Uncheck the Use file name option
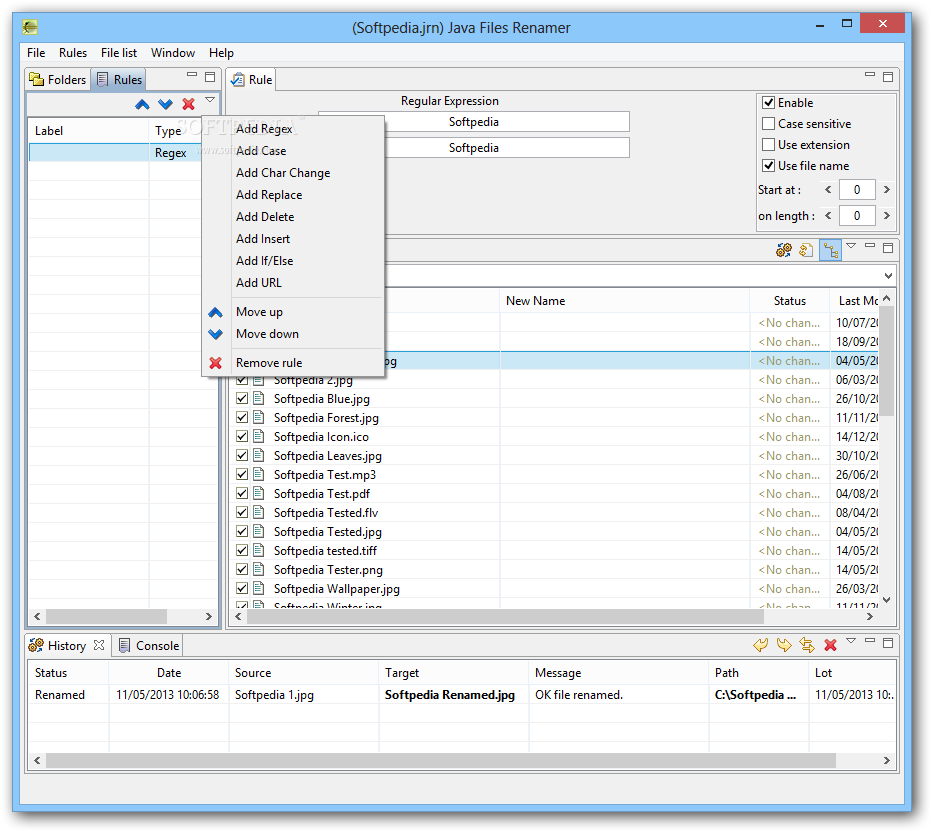 point(769,165)
